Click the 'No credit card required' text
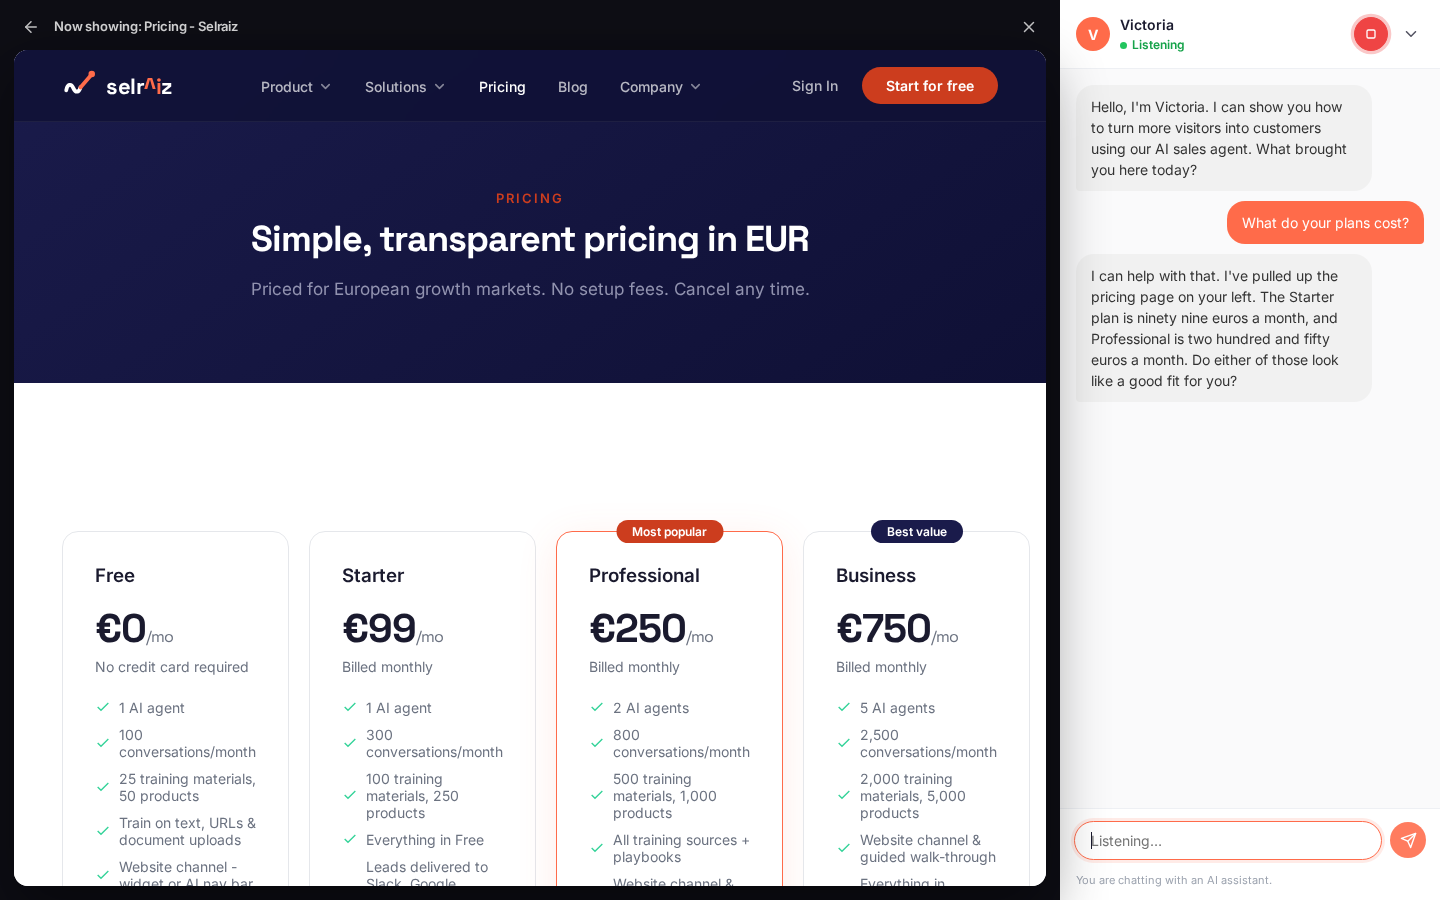The width and height of the screenshot is (1440, 900). 172,667
